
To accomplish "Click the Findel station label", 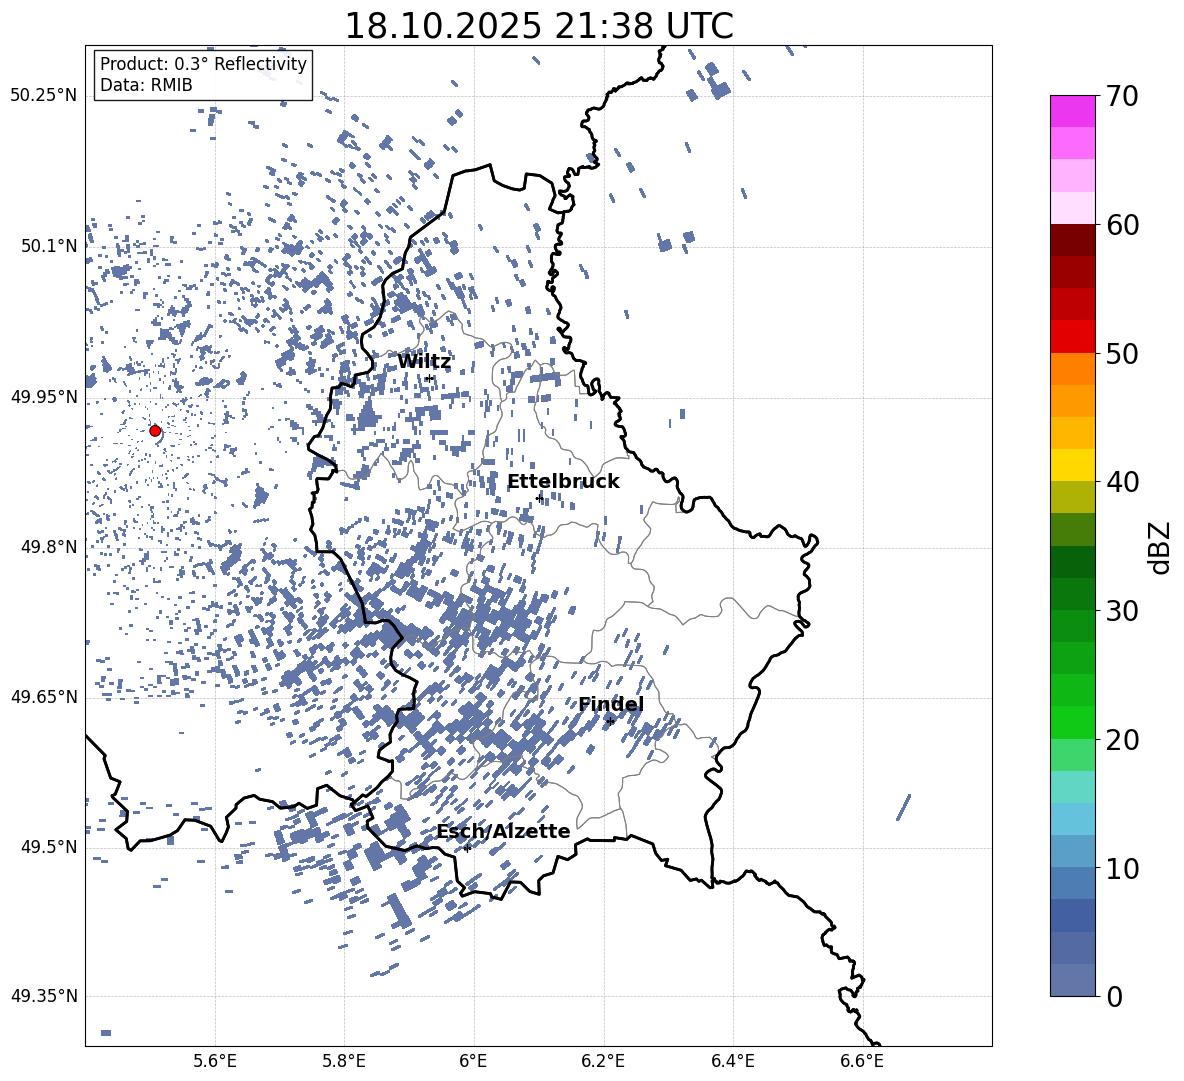I will click(611, 704).
